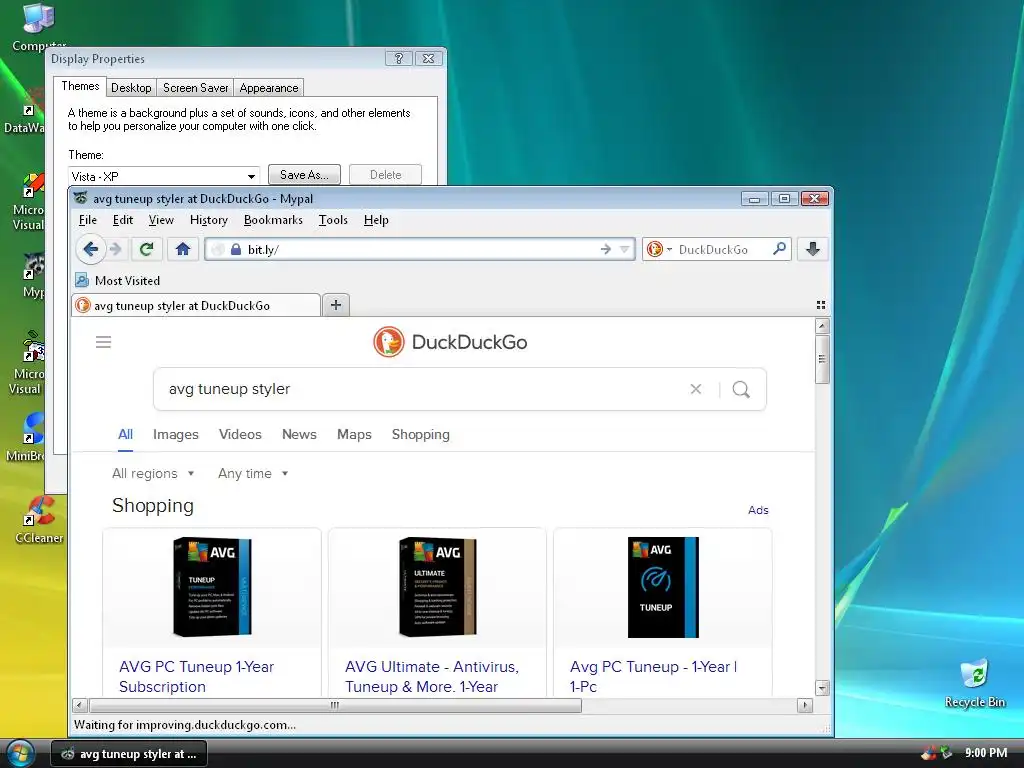Click the padlock site identity icon
1024x768 pixels.
(x=236, y=249)
